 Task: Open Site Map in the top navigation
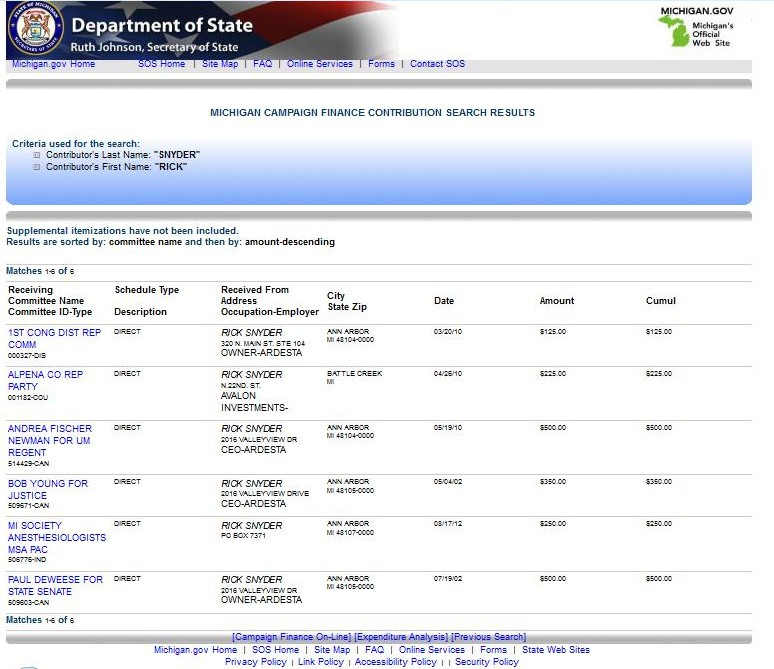point(220,64)
